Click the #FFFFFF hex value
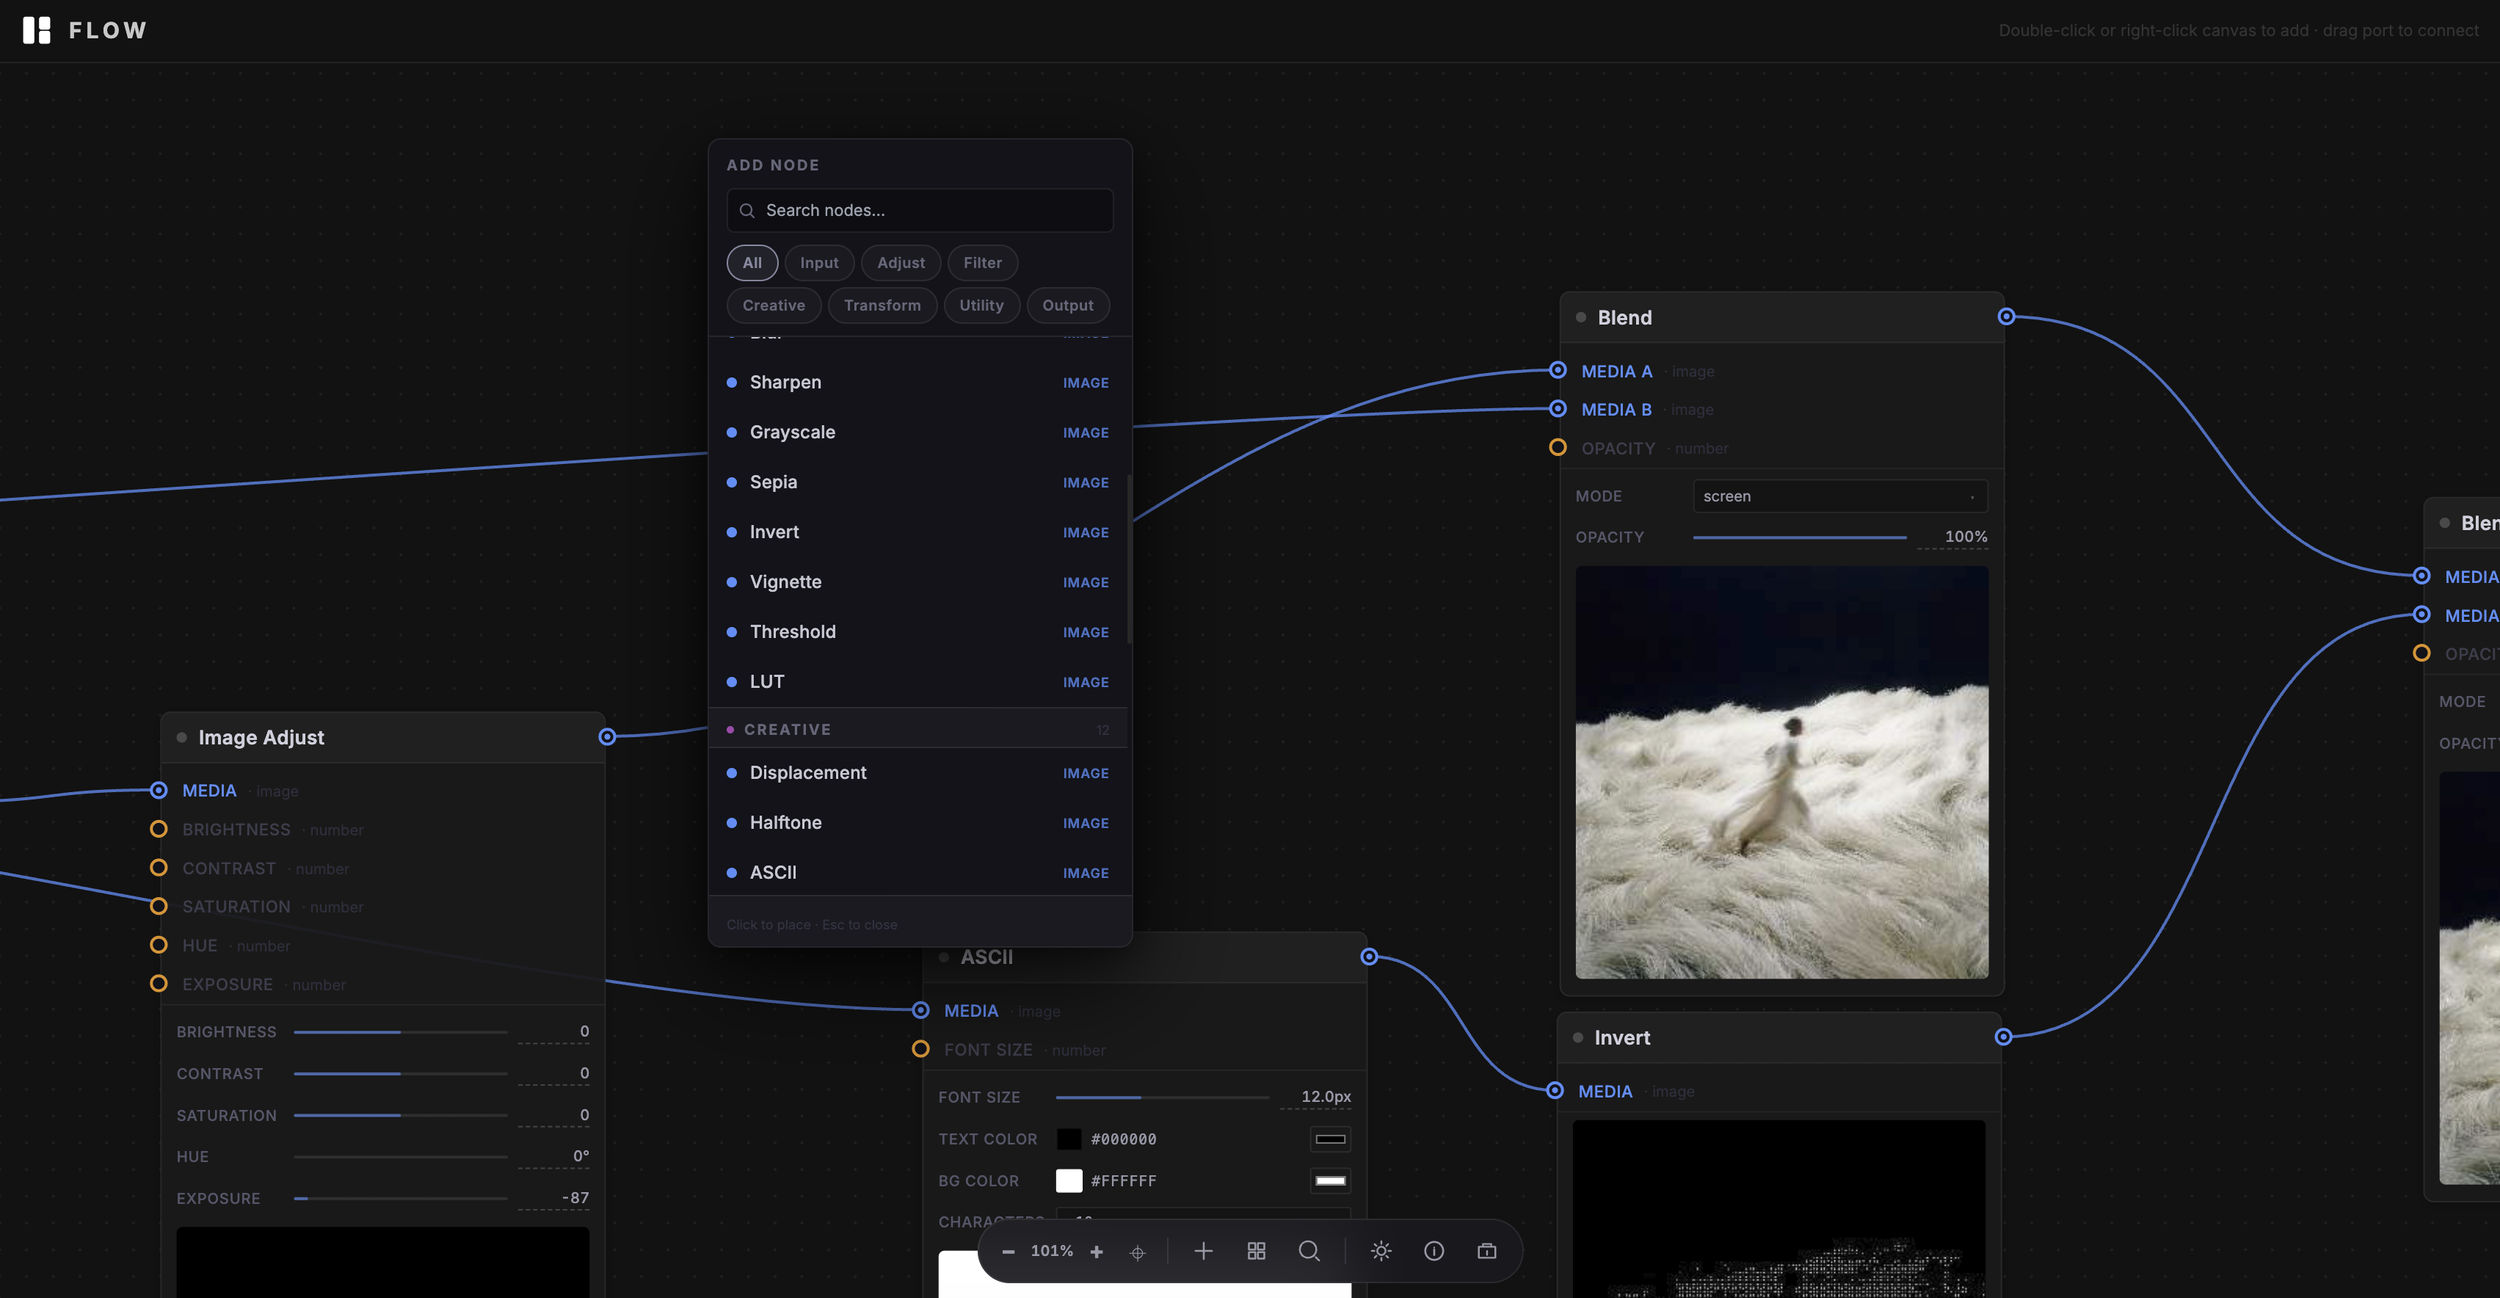2500x1298 pixels. click(1124, 1181)
